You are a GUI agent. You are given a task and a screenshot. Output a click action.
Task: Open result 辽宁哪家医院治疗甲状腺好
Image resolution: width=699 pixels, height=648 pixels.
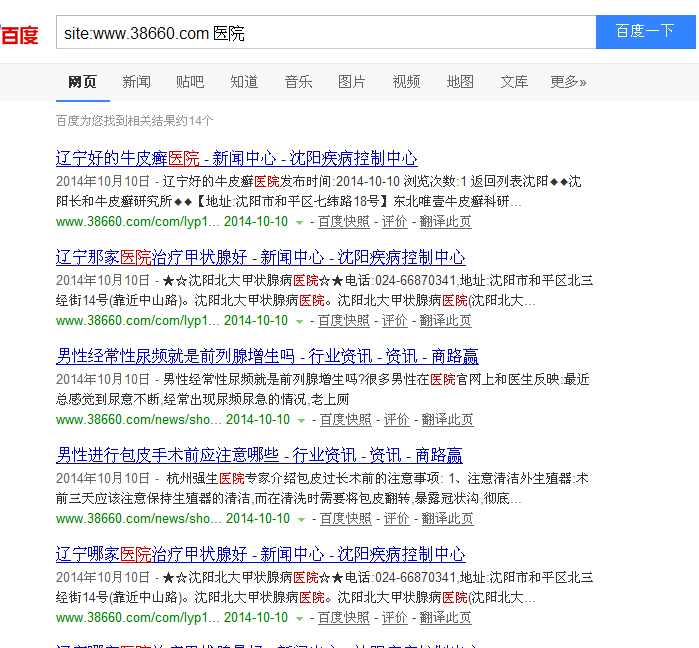click(260, 554)
